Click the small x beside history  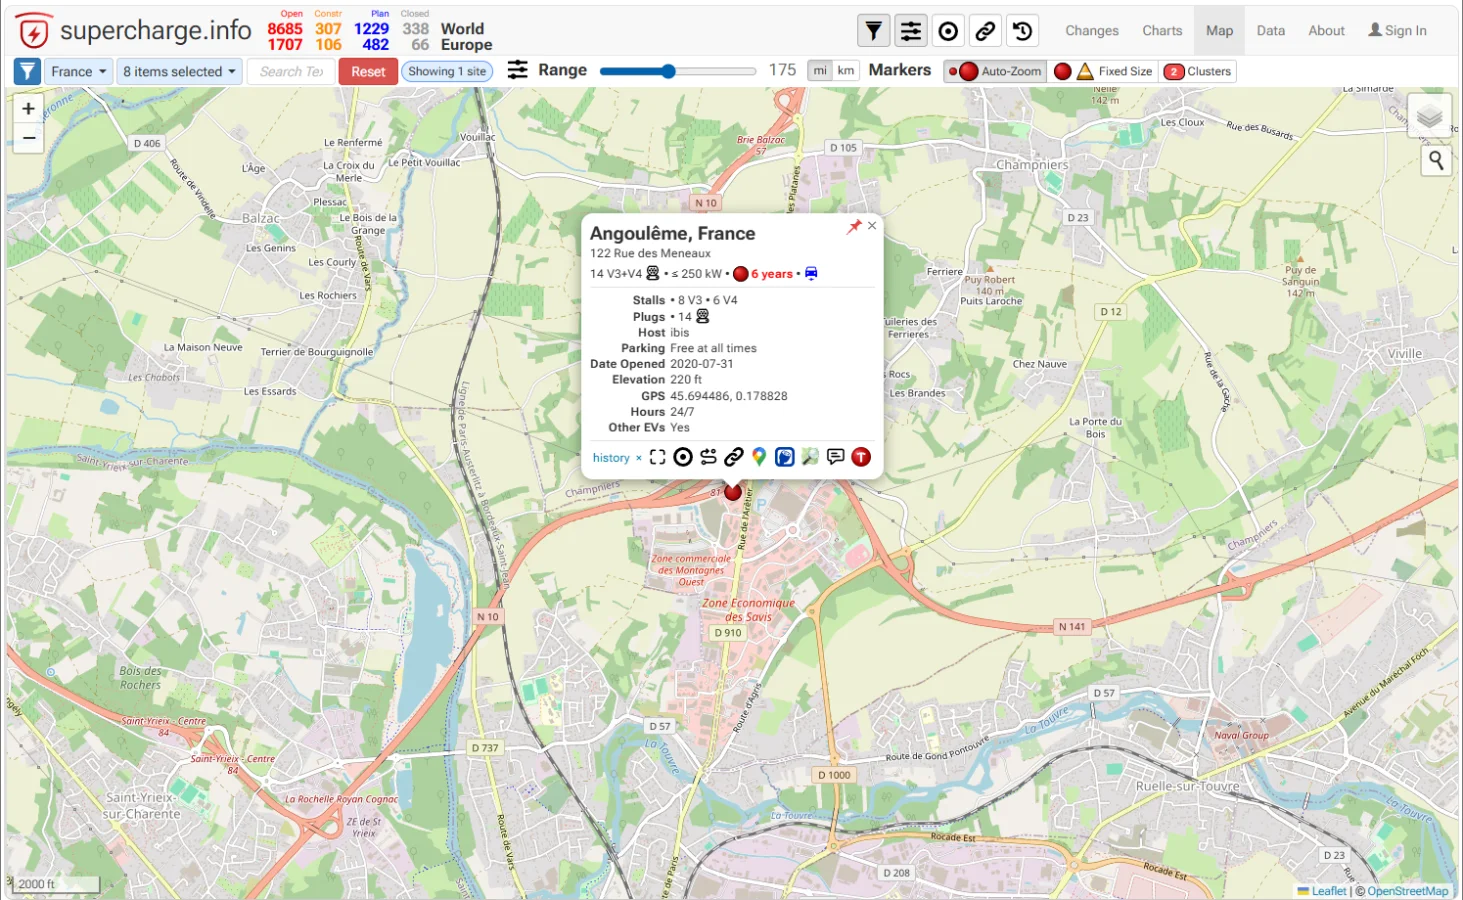[639, 458]
